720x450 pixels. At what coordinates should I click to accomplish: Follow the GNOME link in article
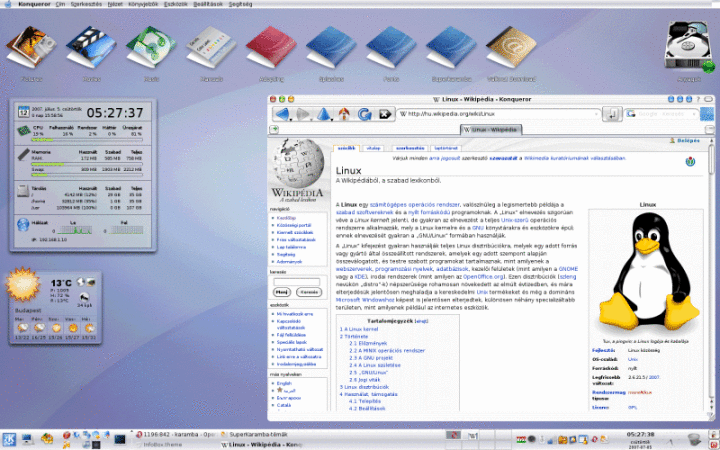pos(568,269)
